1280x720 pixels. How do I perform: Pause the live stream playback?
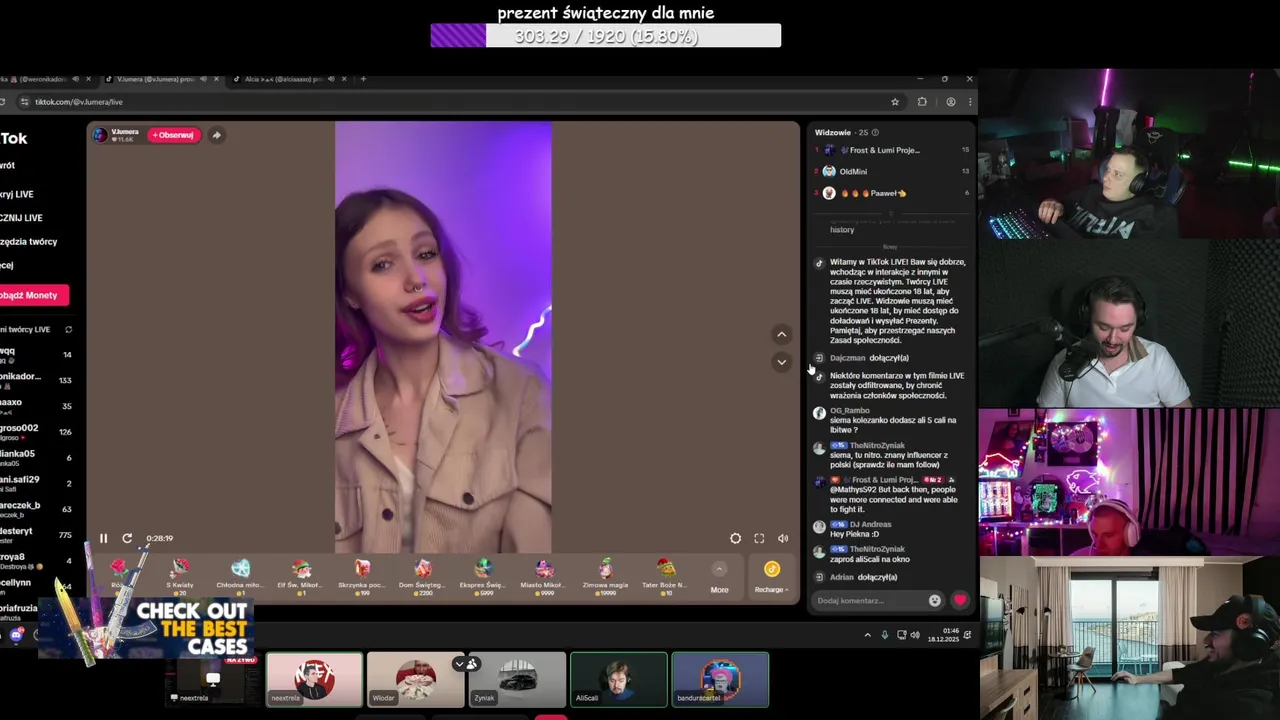[103, 538]
